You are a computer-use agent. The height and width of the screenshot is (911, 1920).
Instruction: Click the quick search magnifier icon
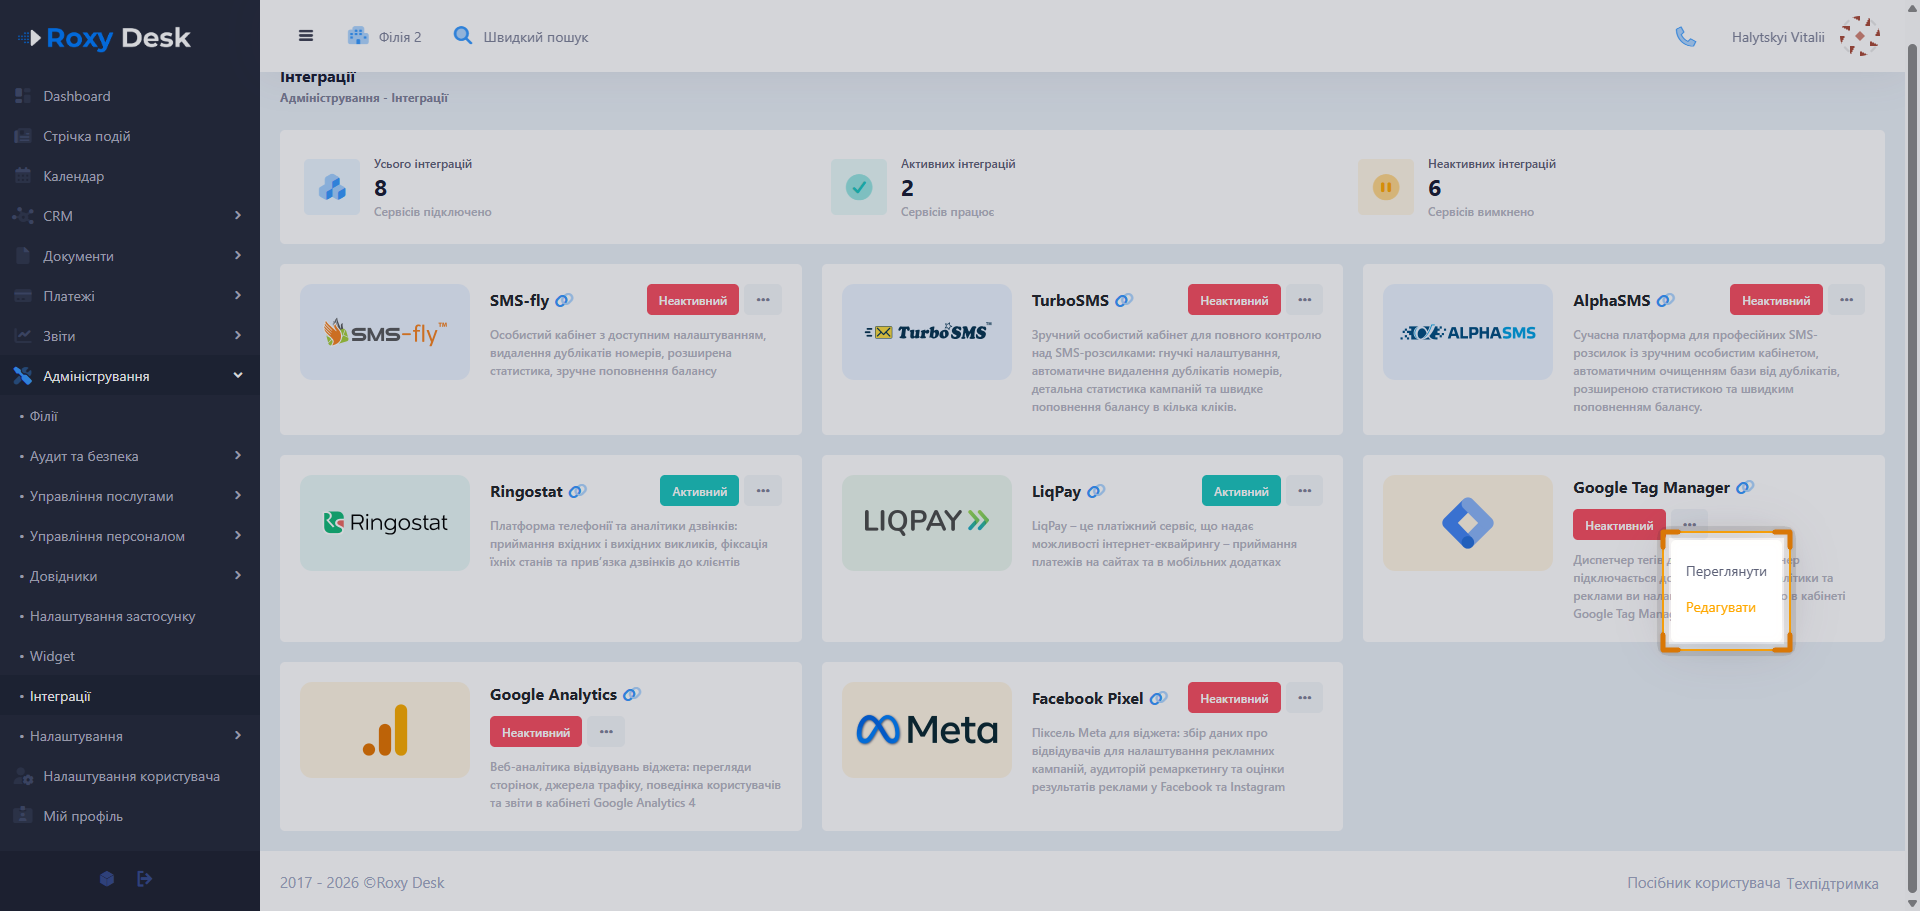[x=463, y=36]
